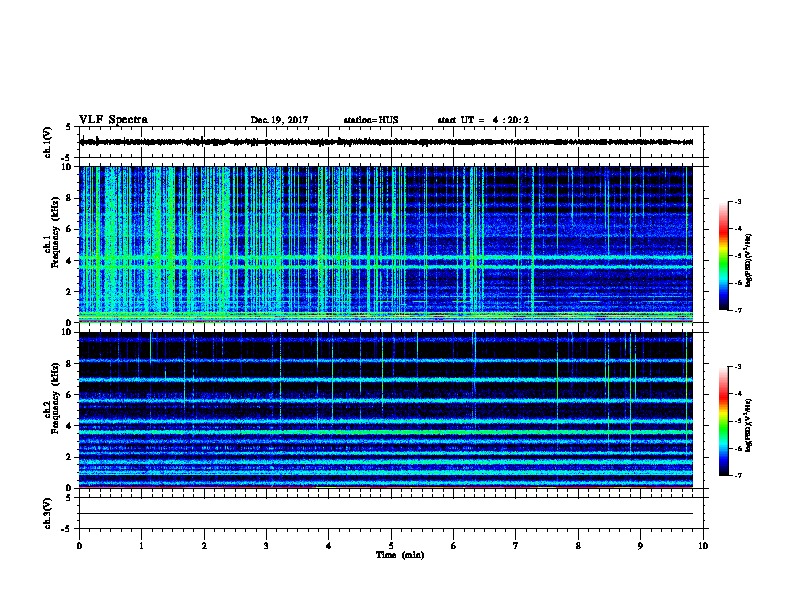Click the "10" tick on the time axis
Screen dimensions: 792x612
[703, 545]
